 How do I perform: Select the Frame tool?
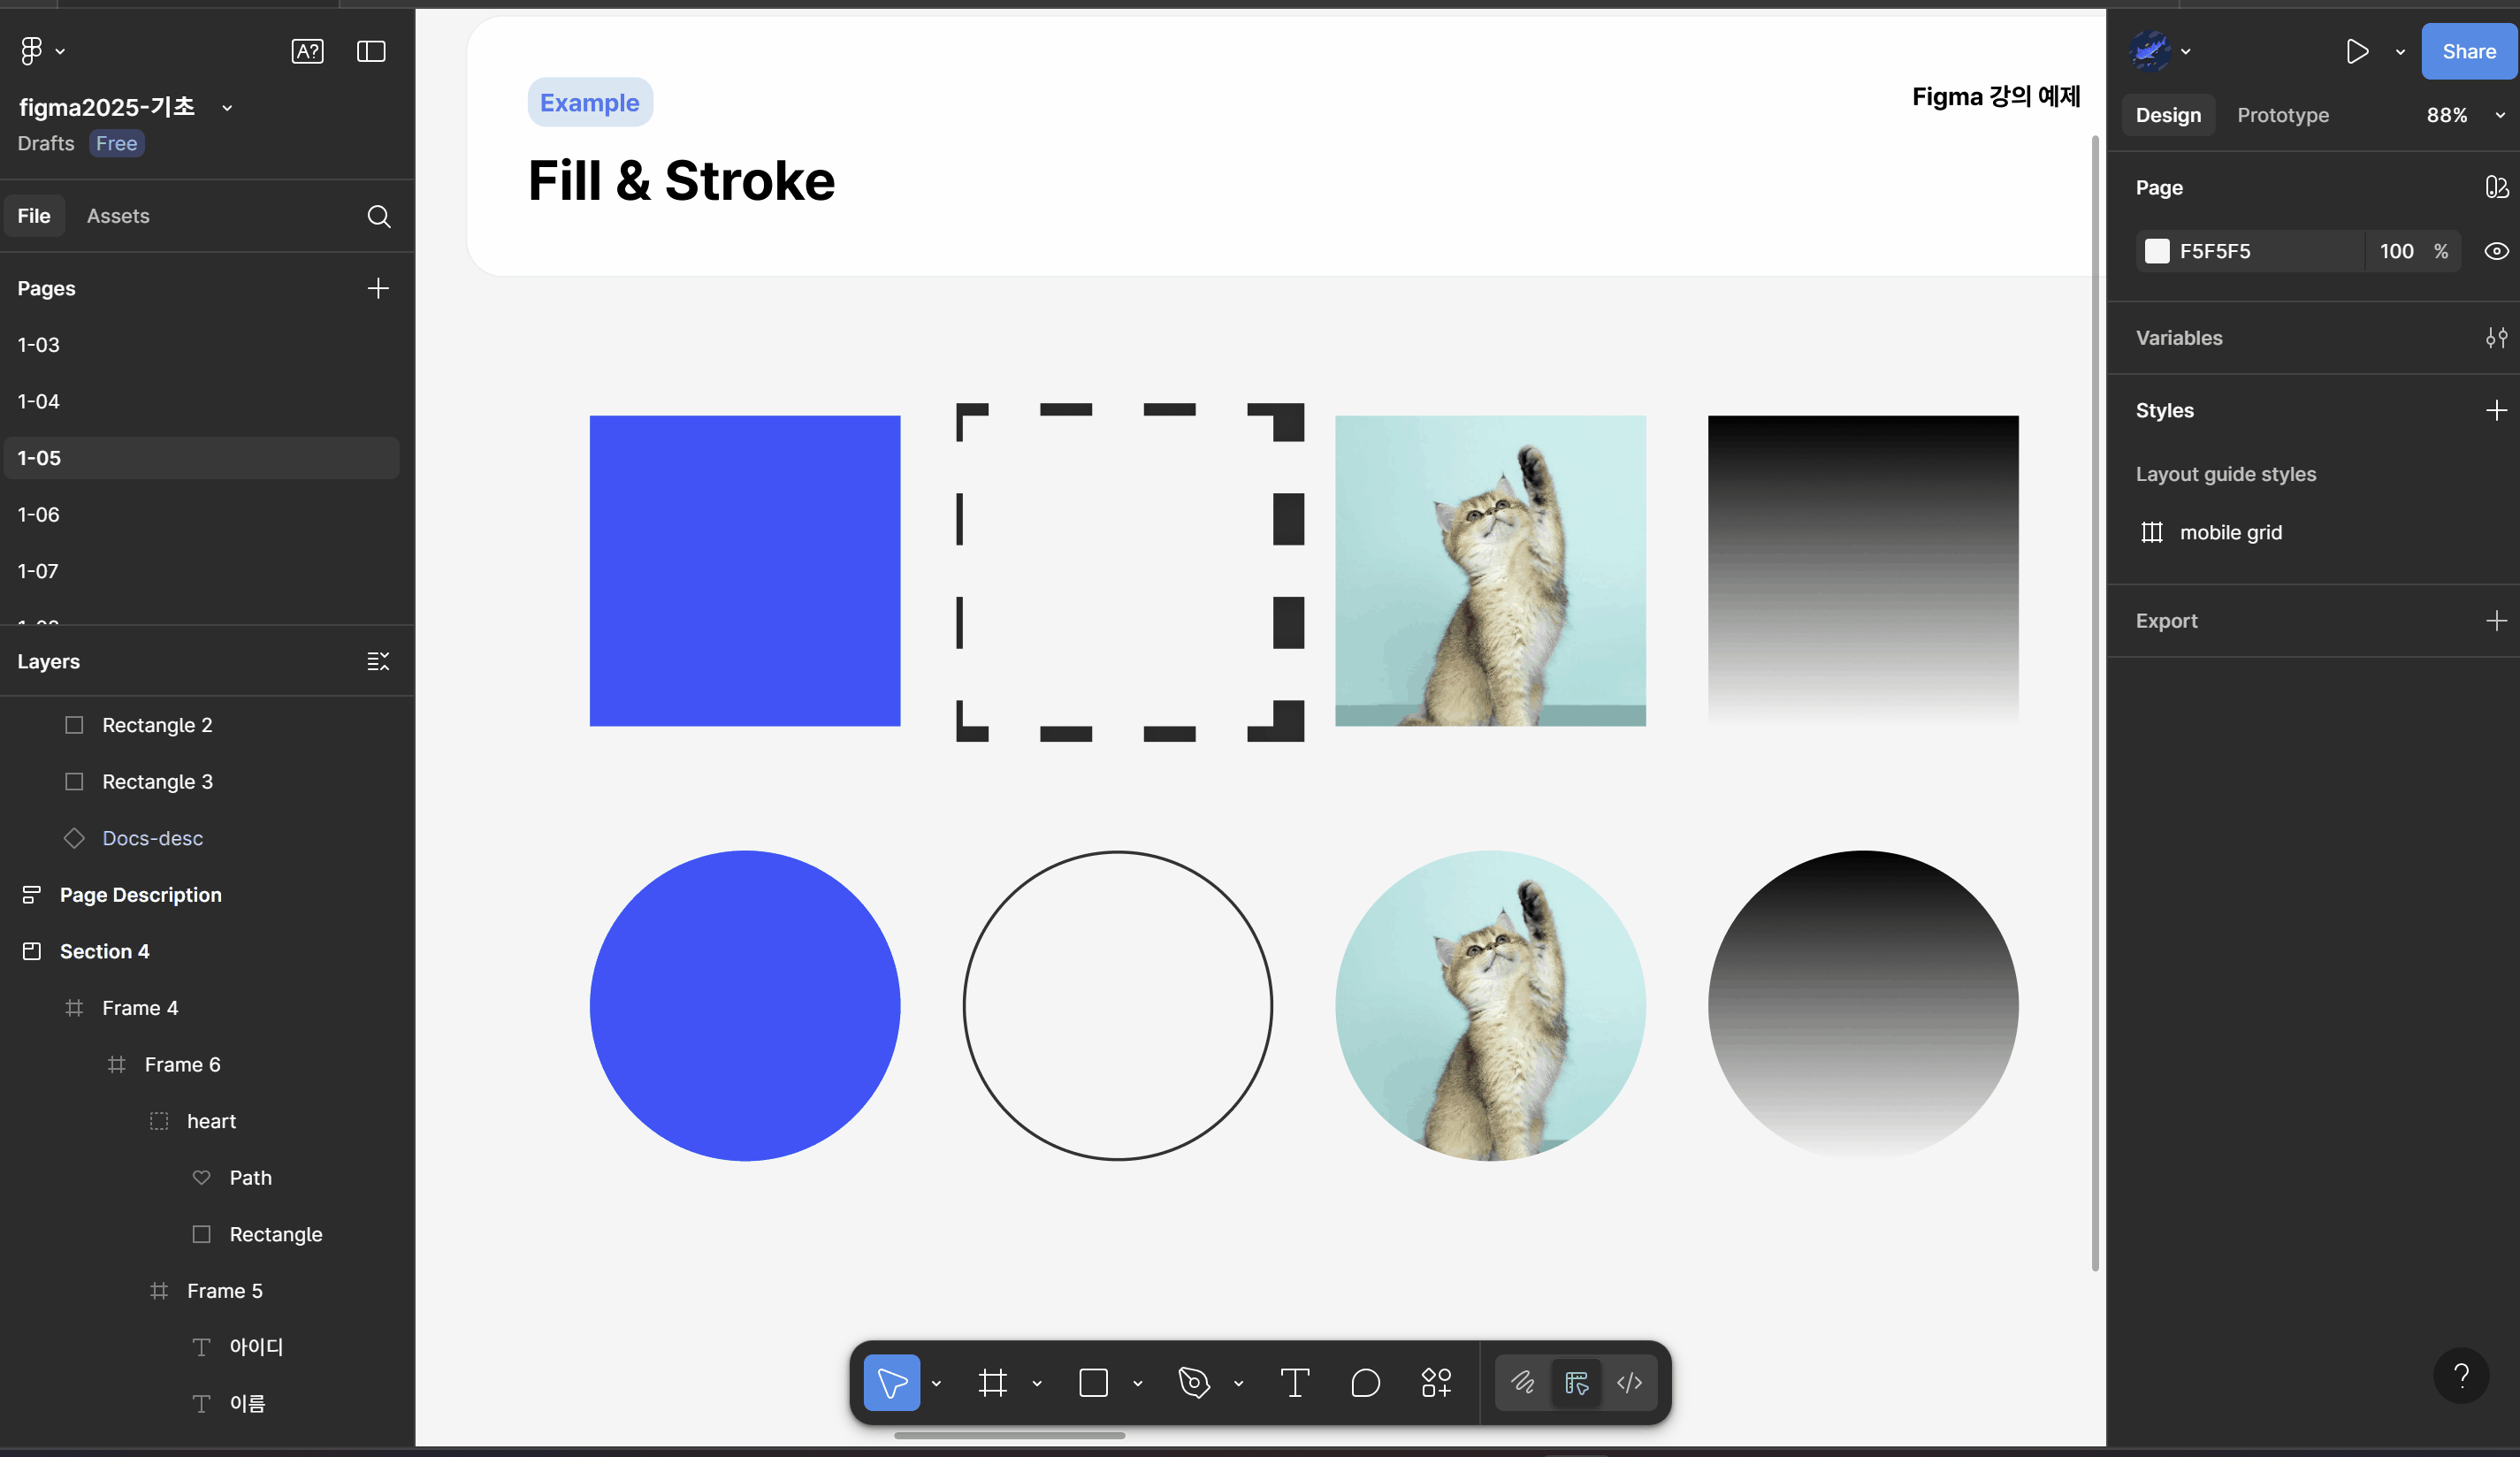992,1383
